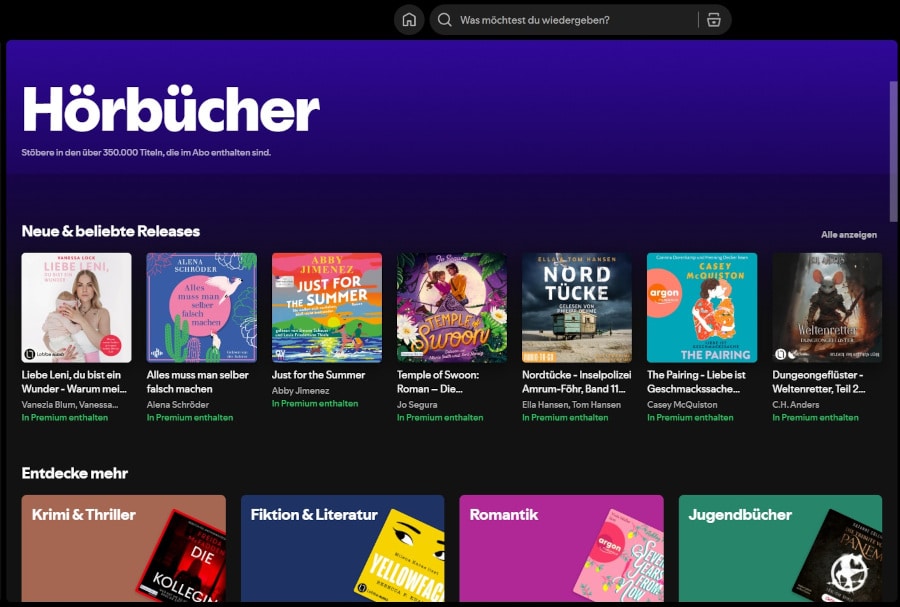The width and height of the screenshot is (900, 607).
Task: Click 'In Premium enthalten' under Dungeongeflüster
Action: click(x=815, y=417)
